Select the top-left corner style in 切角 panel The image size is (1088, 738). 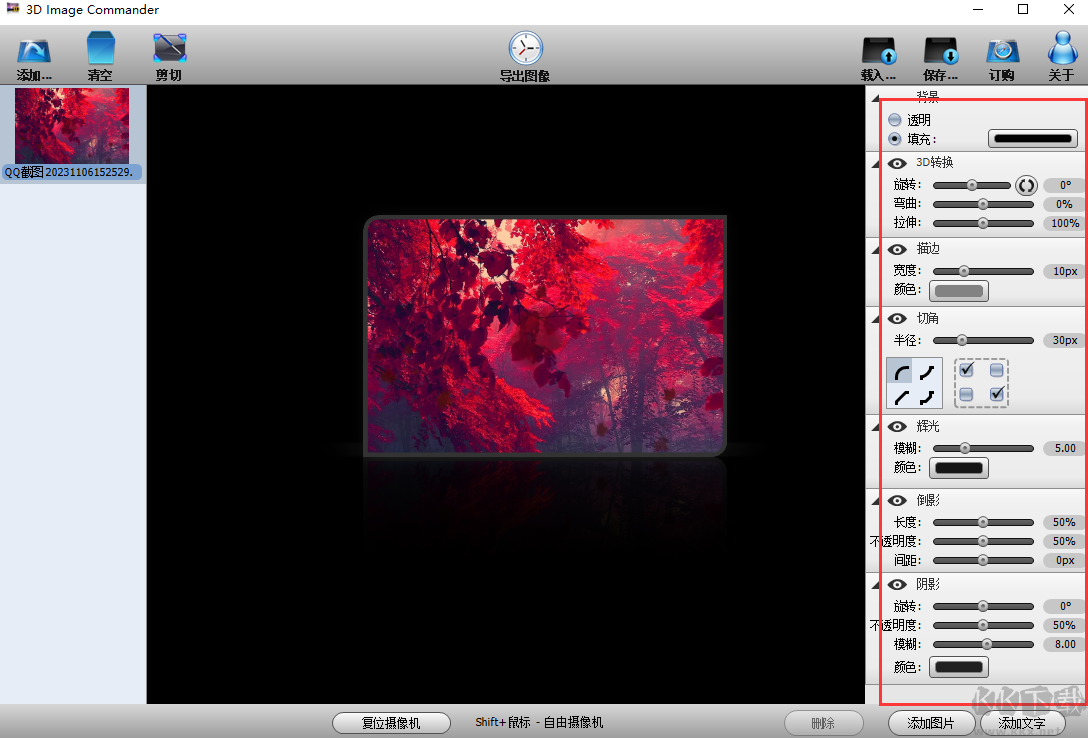coord(901,369)
